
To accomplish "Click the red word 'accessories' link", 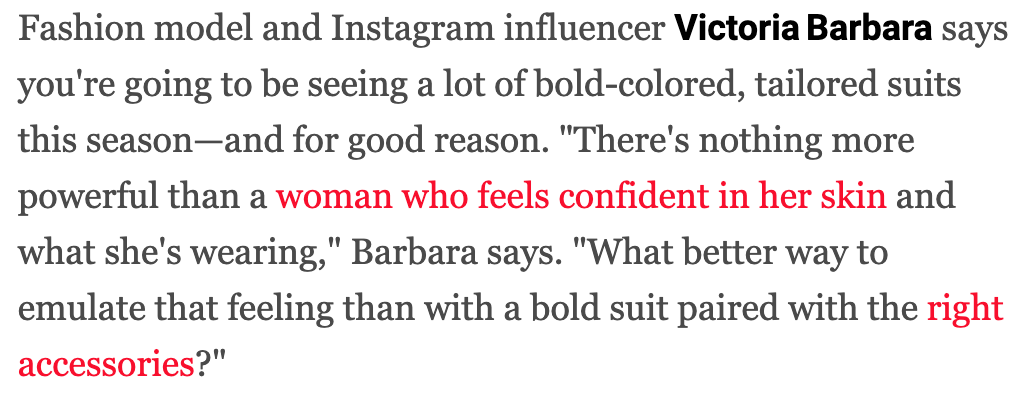I will click(x=106, y=364).
